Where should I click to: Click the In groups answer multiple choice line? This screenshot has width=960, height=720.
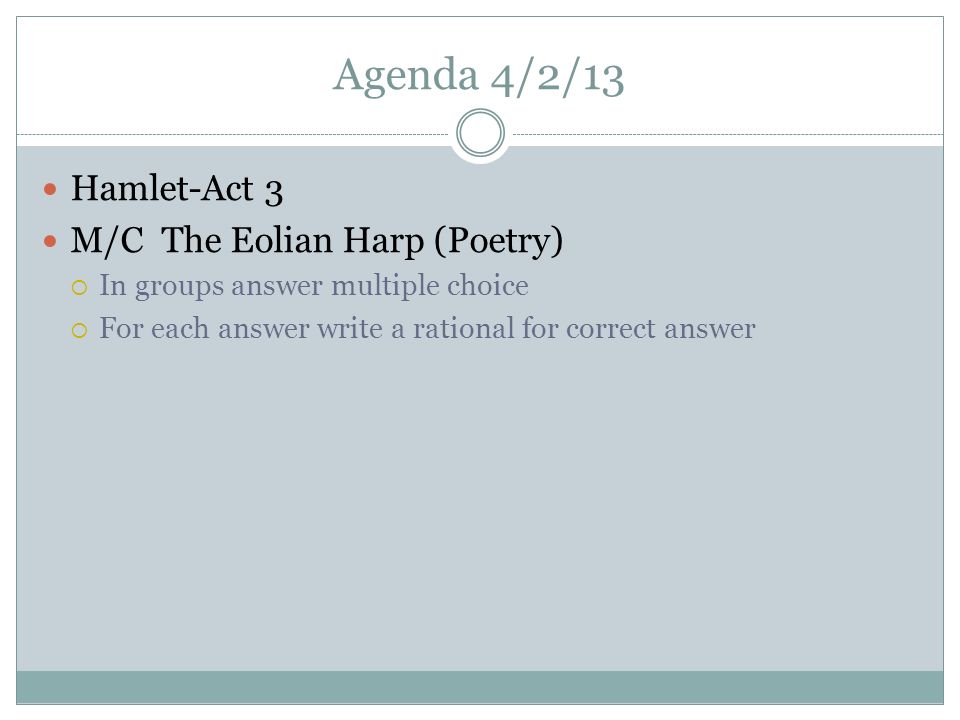click(313, 286)
